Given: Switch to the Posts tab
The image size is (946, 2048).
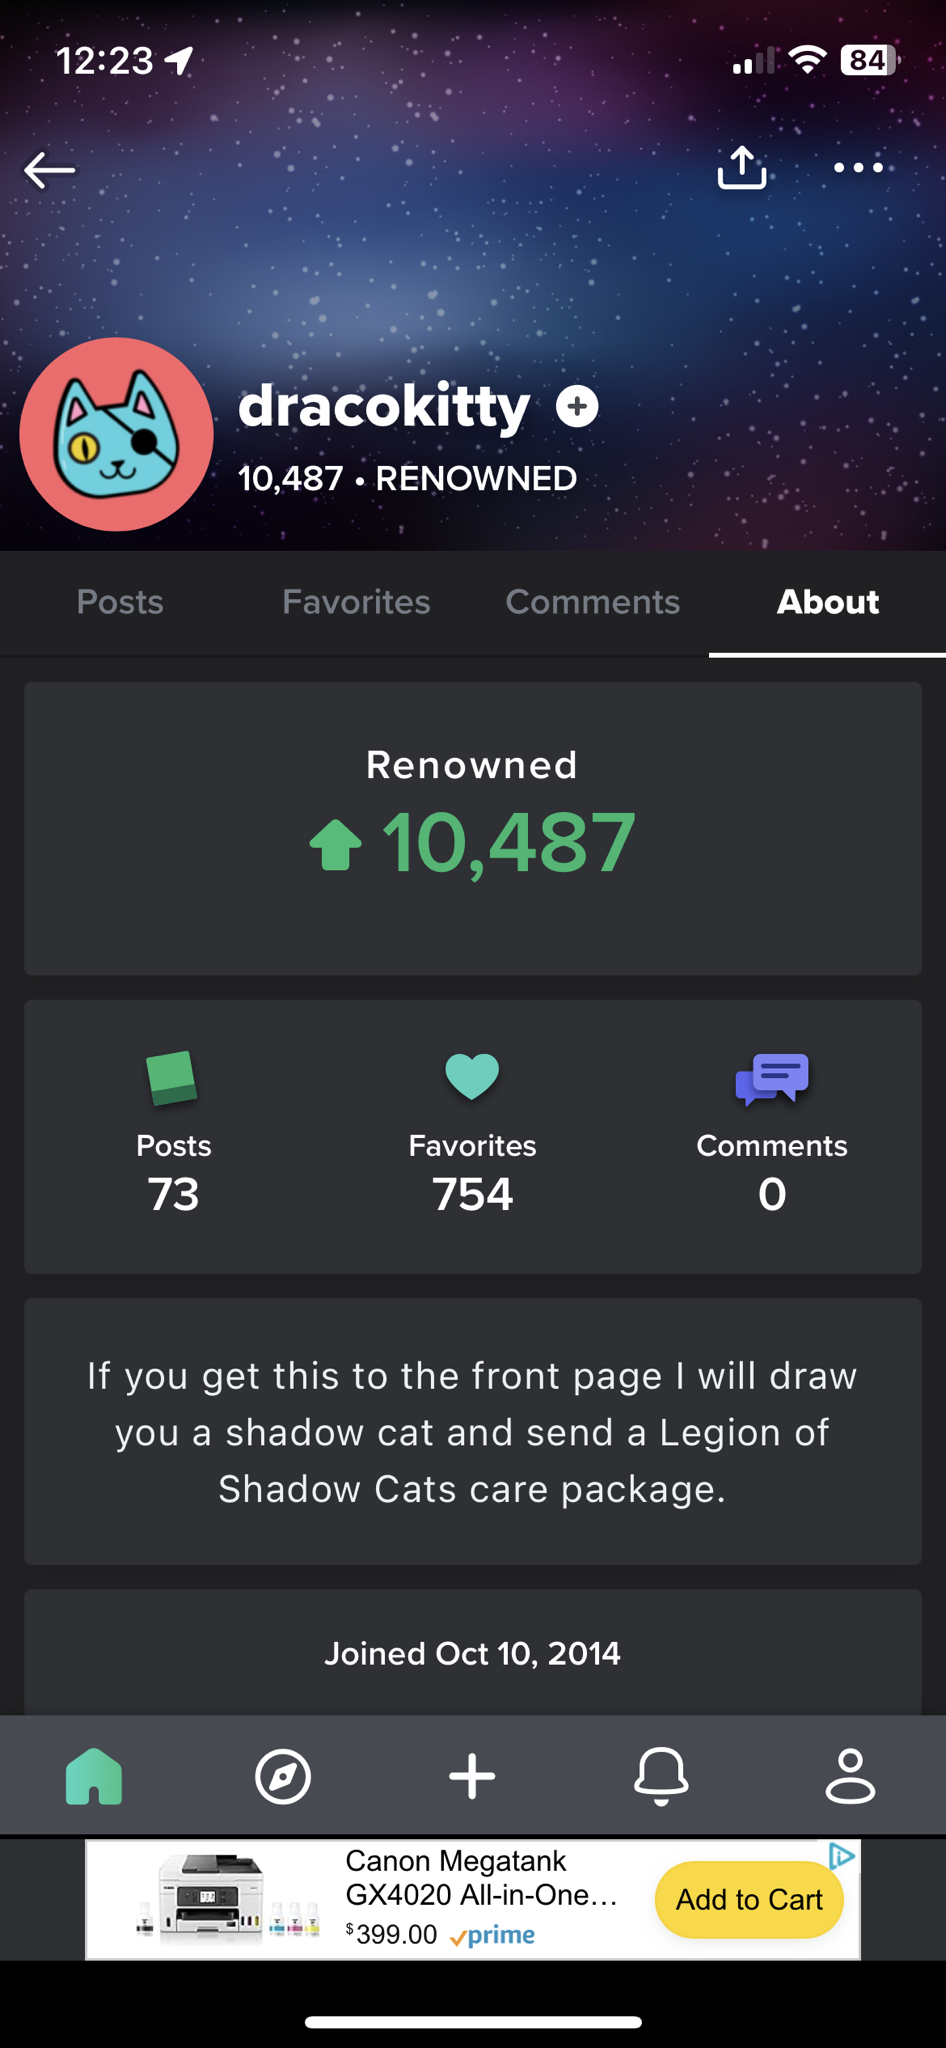Looking at the screenshot, I should [x=120, y=602].
